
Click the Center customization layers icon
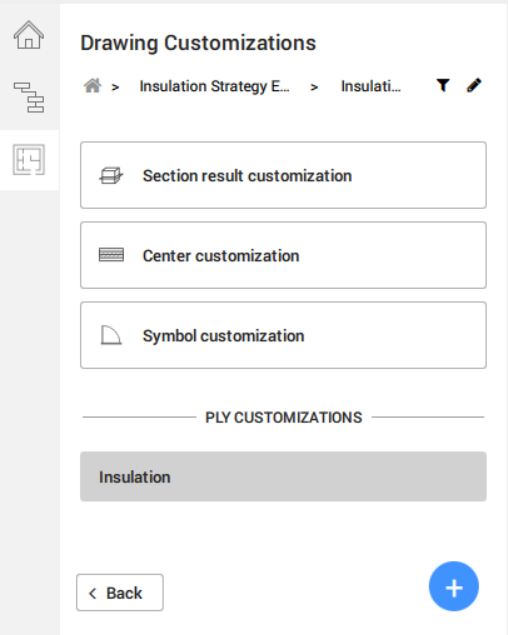point(111,255)
